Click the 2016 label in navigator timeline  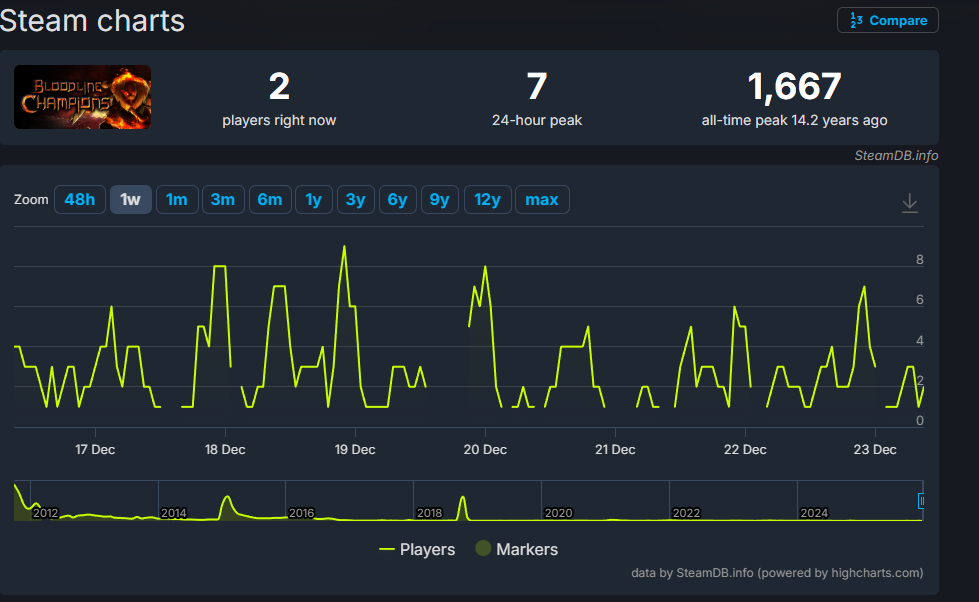coord(302,513)
